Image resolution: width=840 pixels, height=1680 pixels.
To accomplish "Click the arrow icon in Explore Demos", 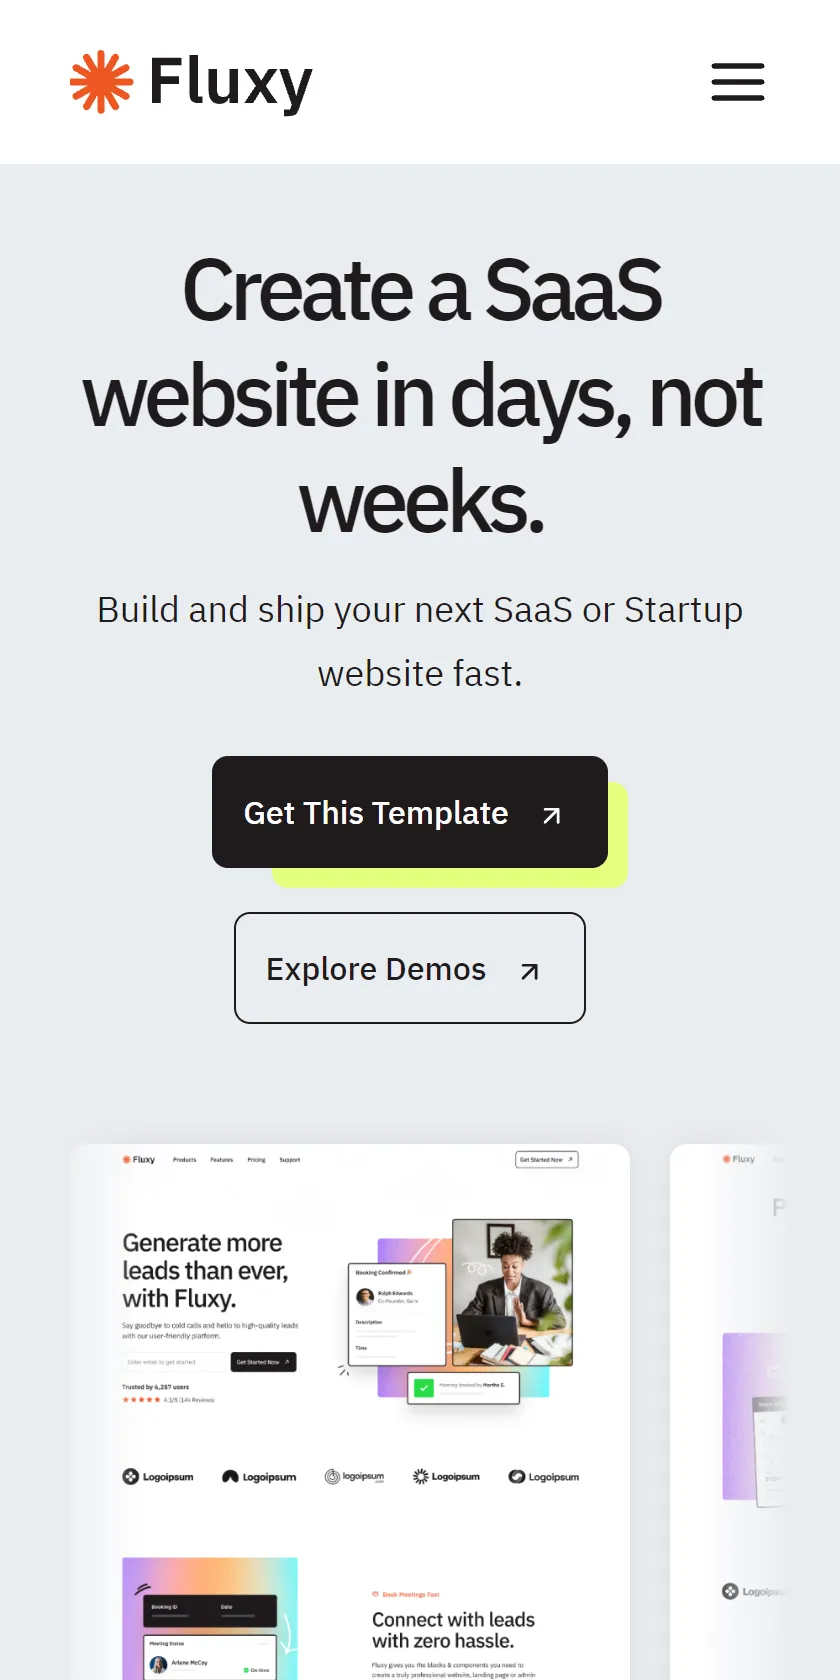I will tap(530, 971).
